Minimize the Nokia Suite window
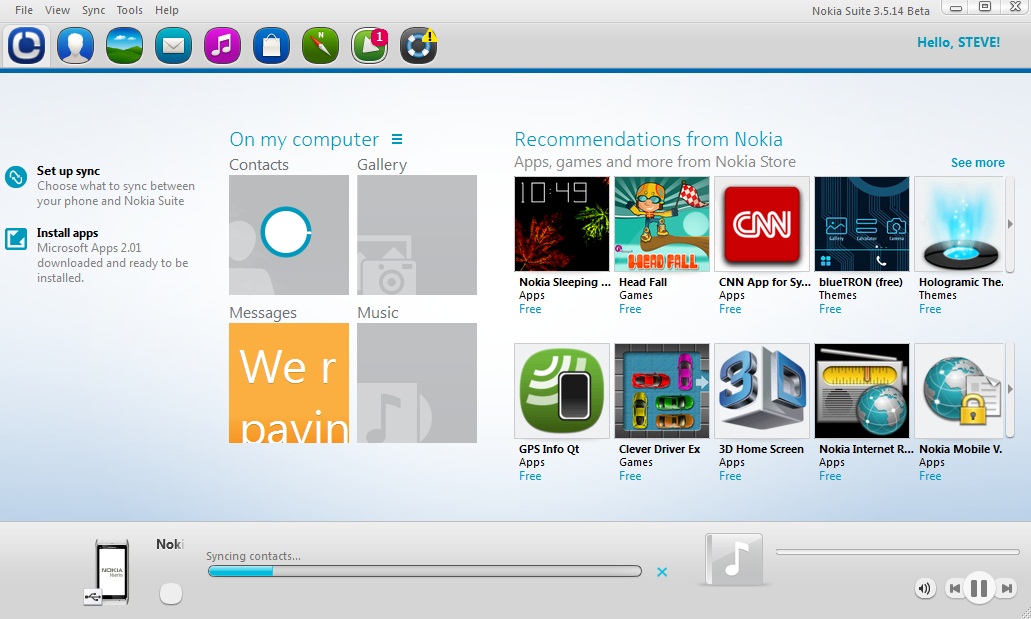1031x619 pixels. pos(956,8)
